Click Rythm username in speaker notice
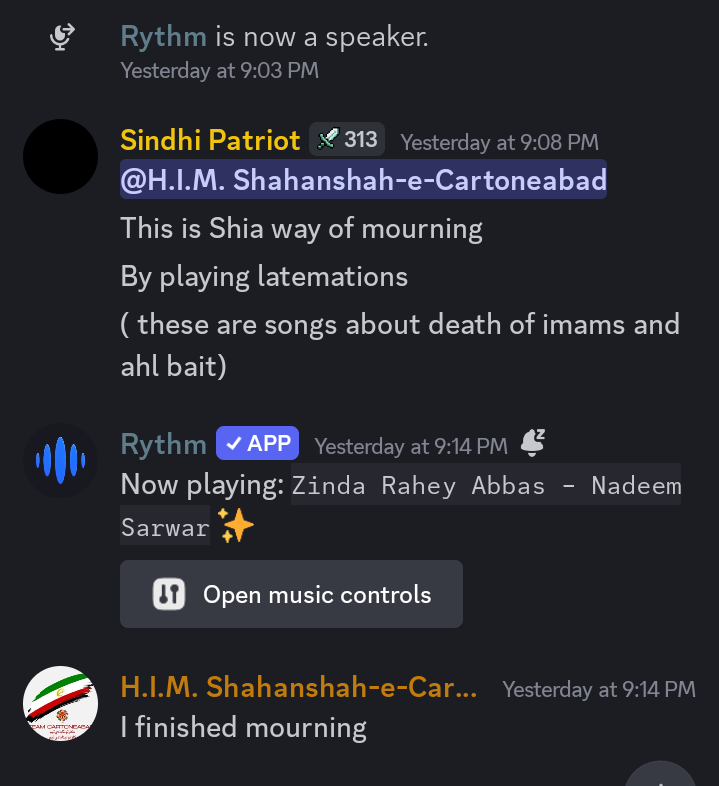Image resolution: width=719 pixels, height=786 pixels. [x=163, y=37]
